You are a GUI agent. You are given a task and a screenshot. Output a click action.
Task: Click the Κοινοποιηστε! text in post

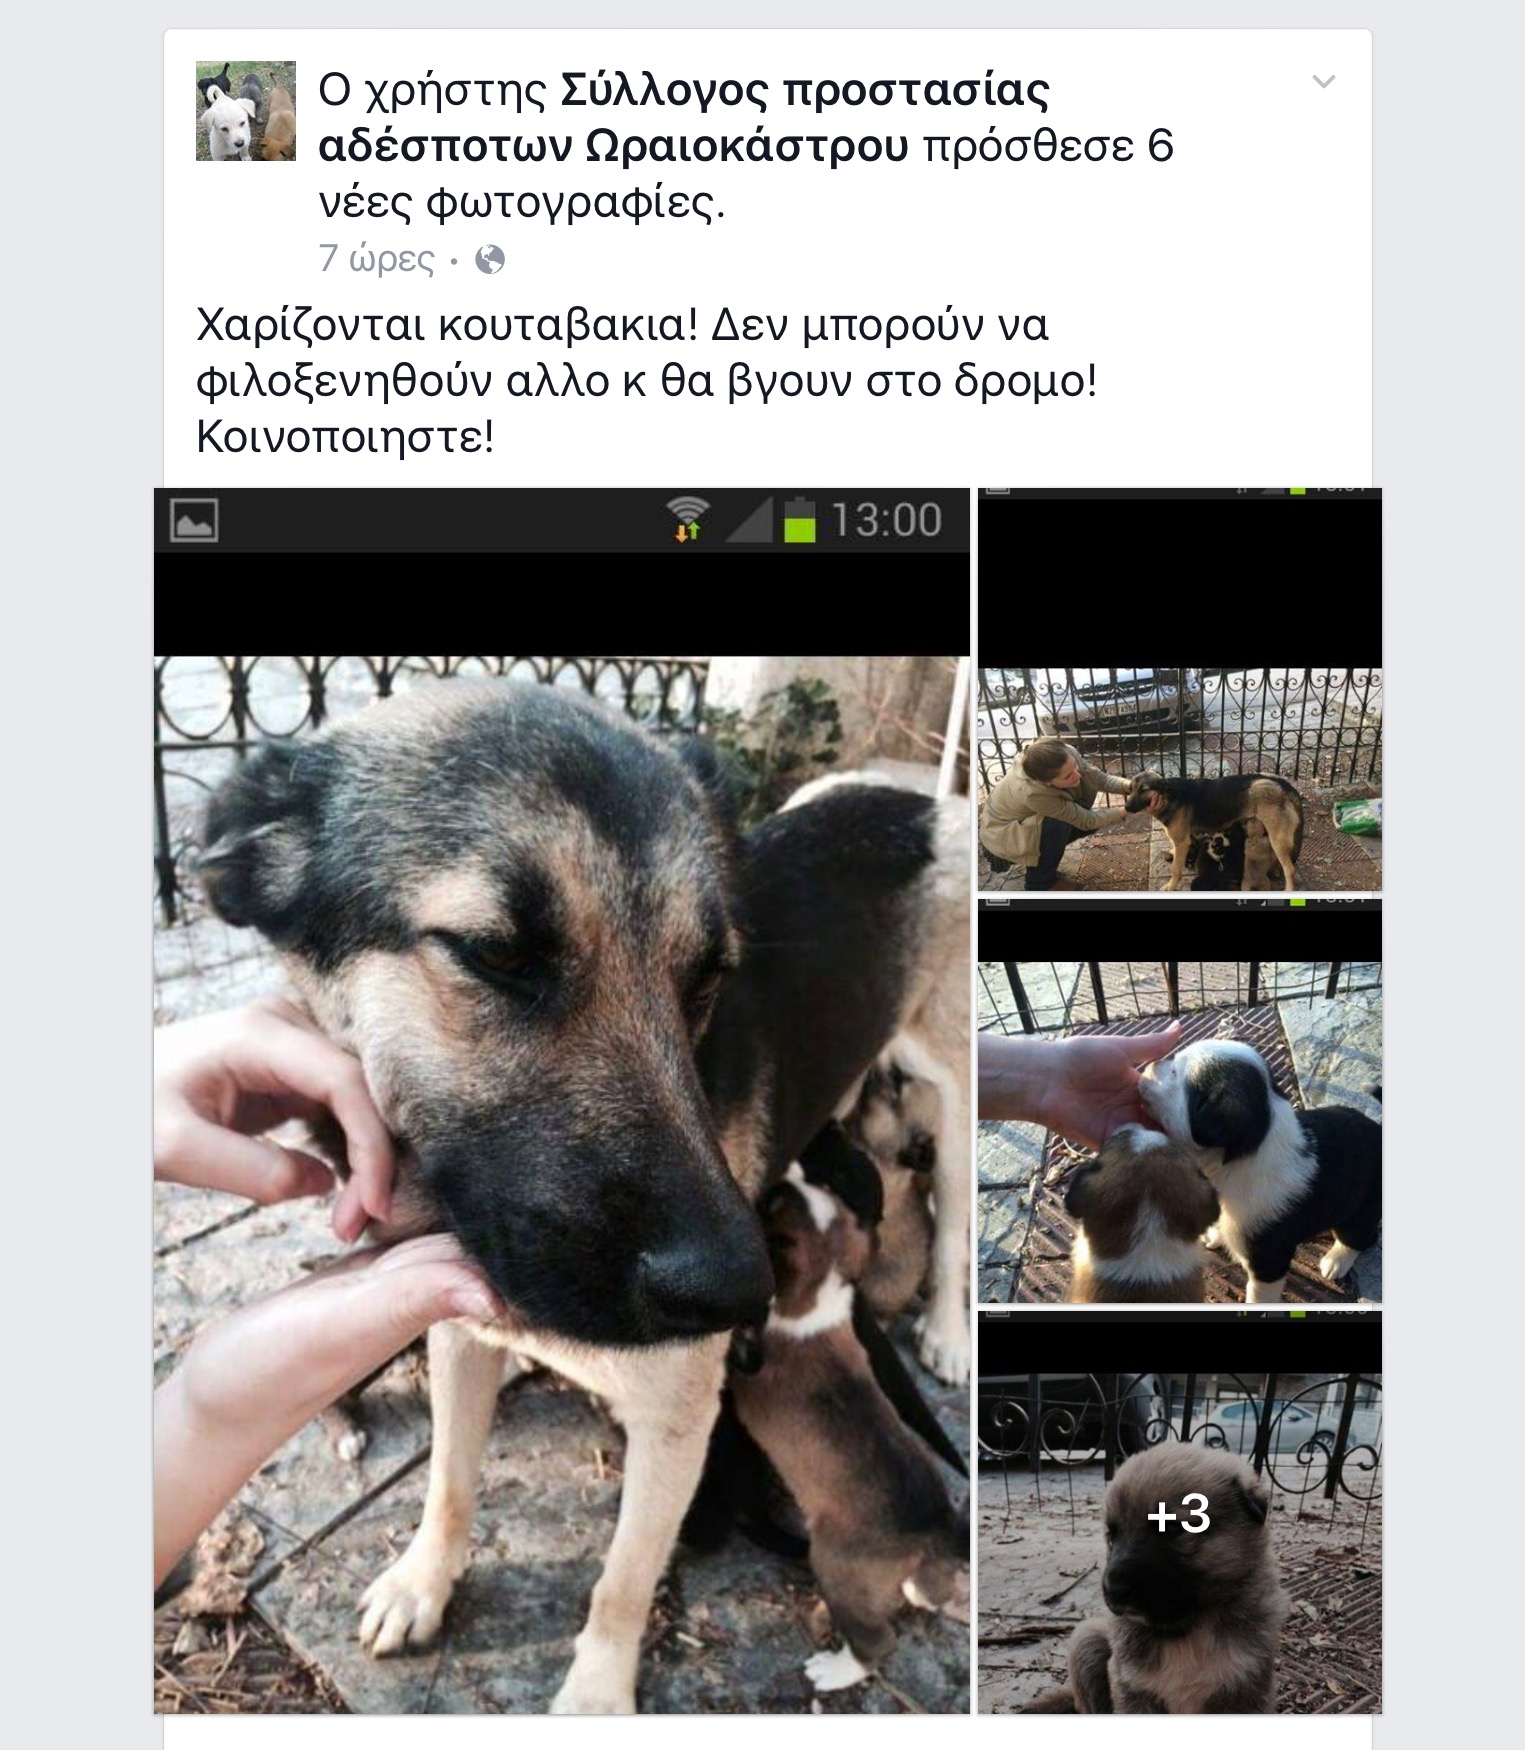345,437
